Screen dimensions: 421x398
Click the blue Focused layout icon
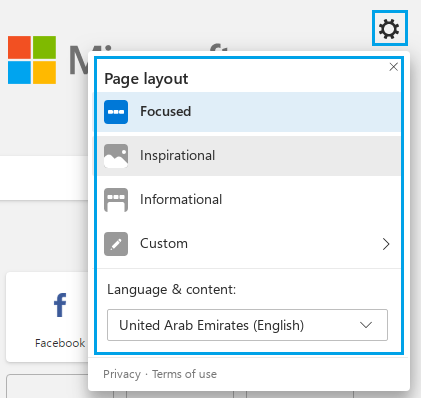[116, 112]
